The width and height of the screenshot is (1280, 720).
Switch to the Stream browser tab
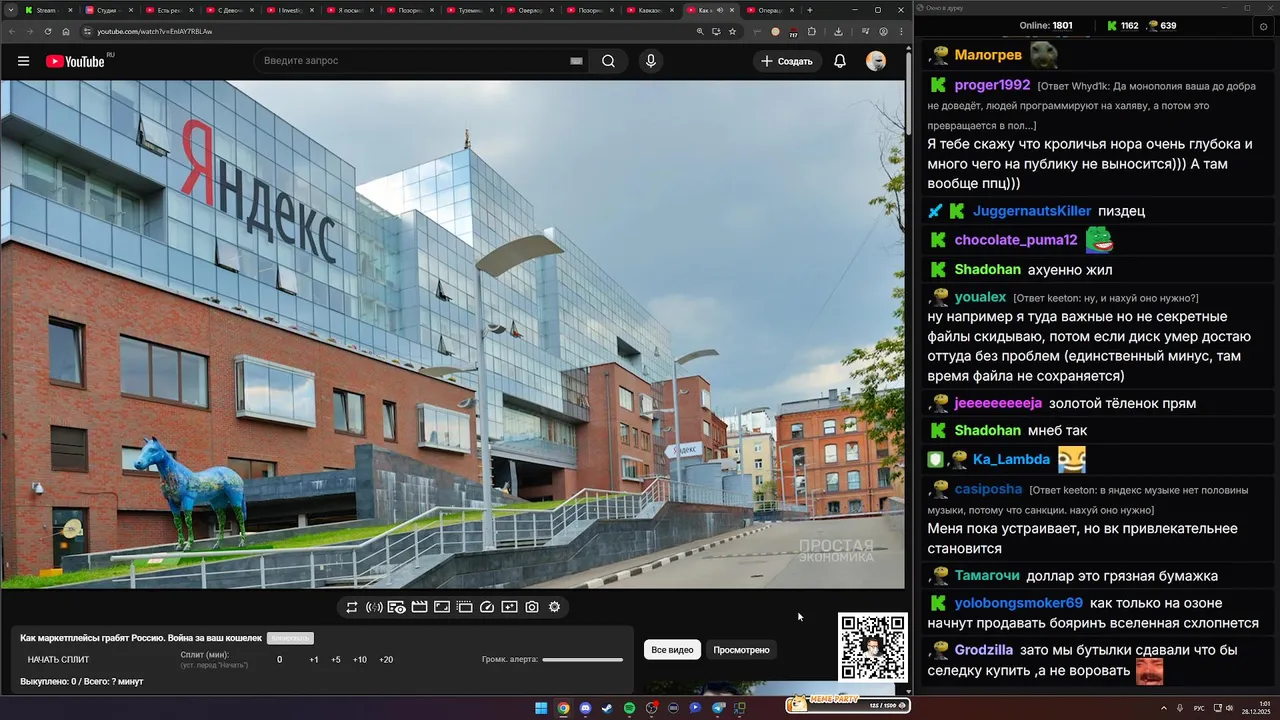[47, 10]
